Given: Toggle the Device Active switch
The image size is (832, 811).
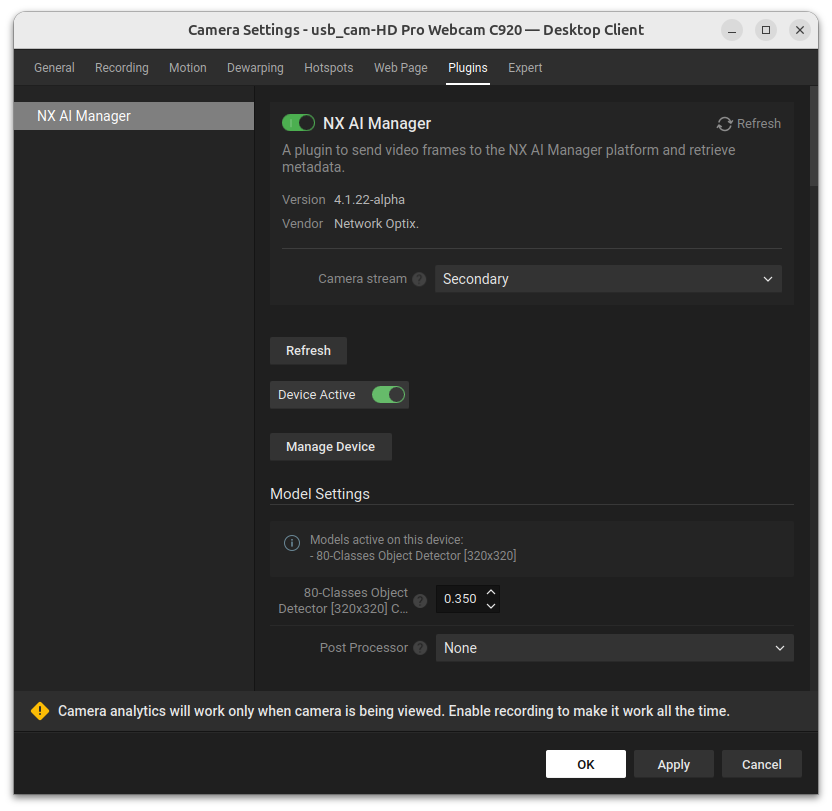Looking at the screenshot, I should point(388,394).
